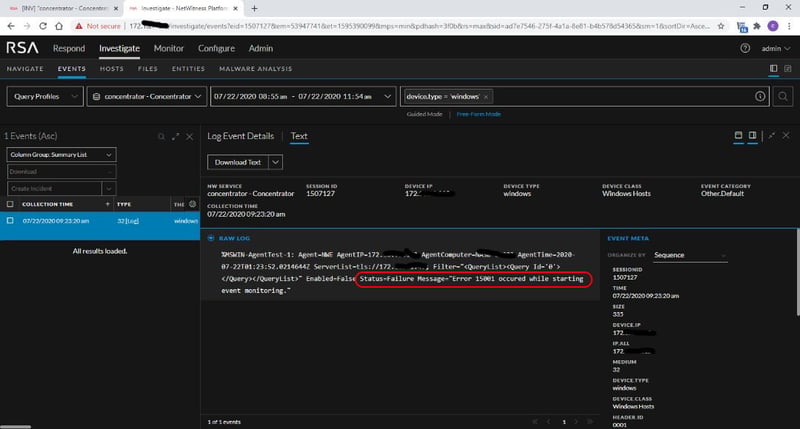
Task: Sort by Collection Time column header
Action: tap(47, 204)
